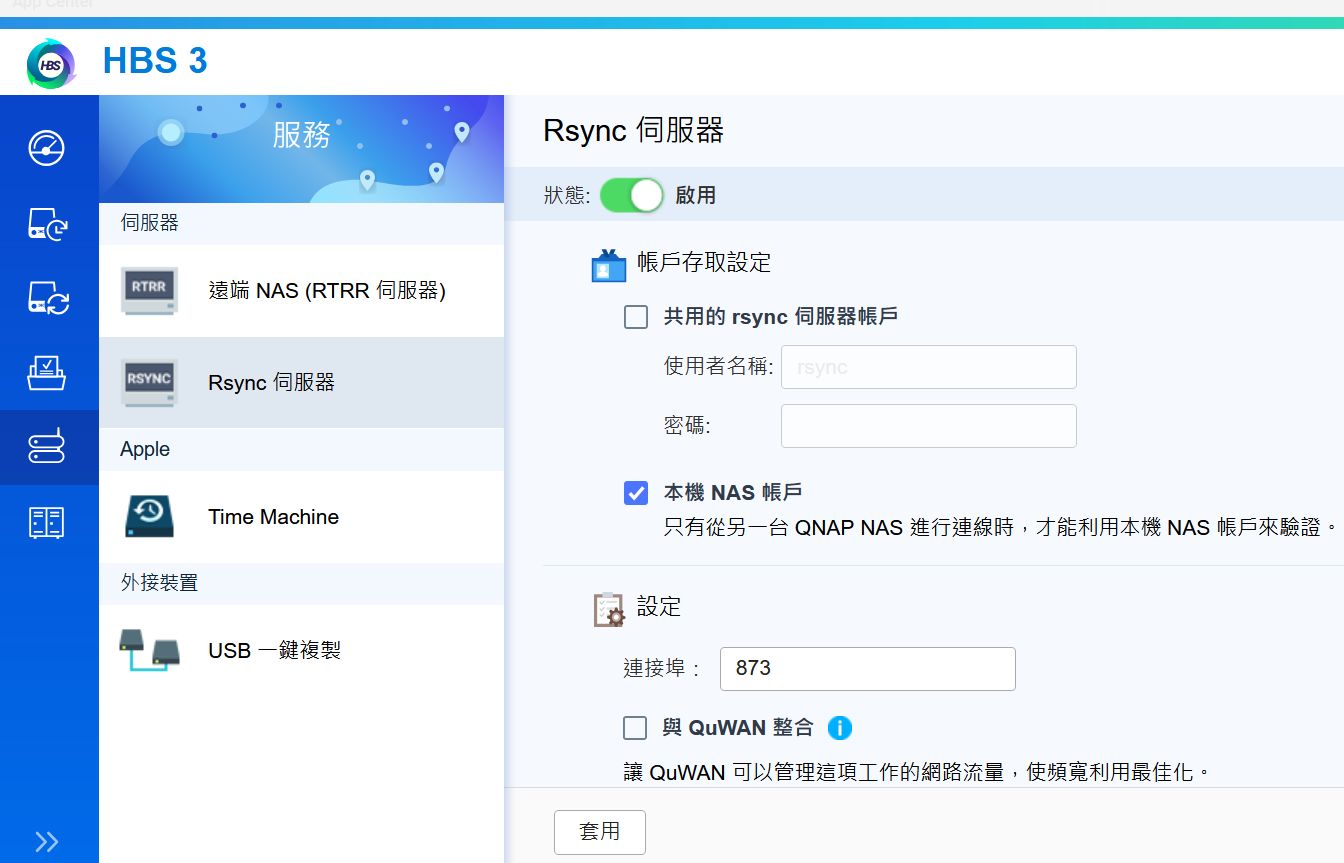The height and width of the screenshot is (863, 1344).
Task: Uncheck 本機 NAS 帳戶 checkbox
Action: pos(636,493)
